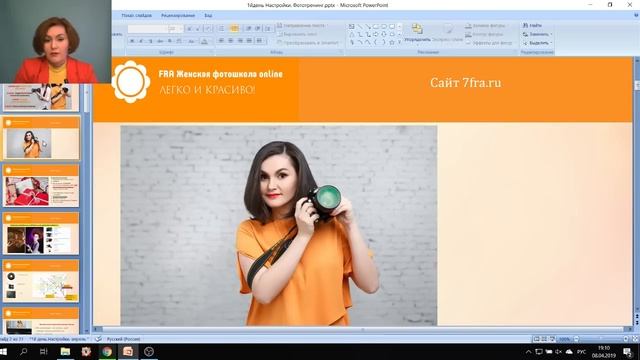Open the Упорядочить arrange menu
Screen dimensions: 640x360
(x=417, y=33)
